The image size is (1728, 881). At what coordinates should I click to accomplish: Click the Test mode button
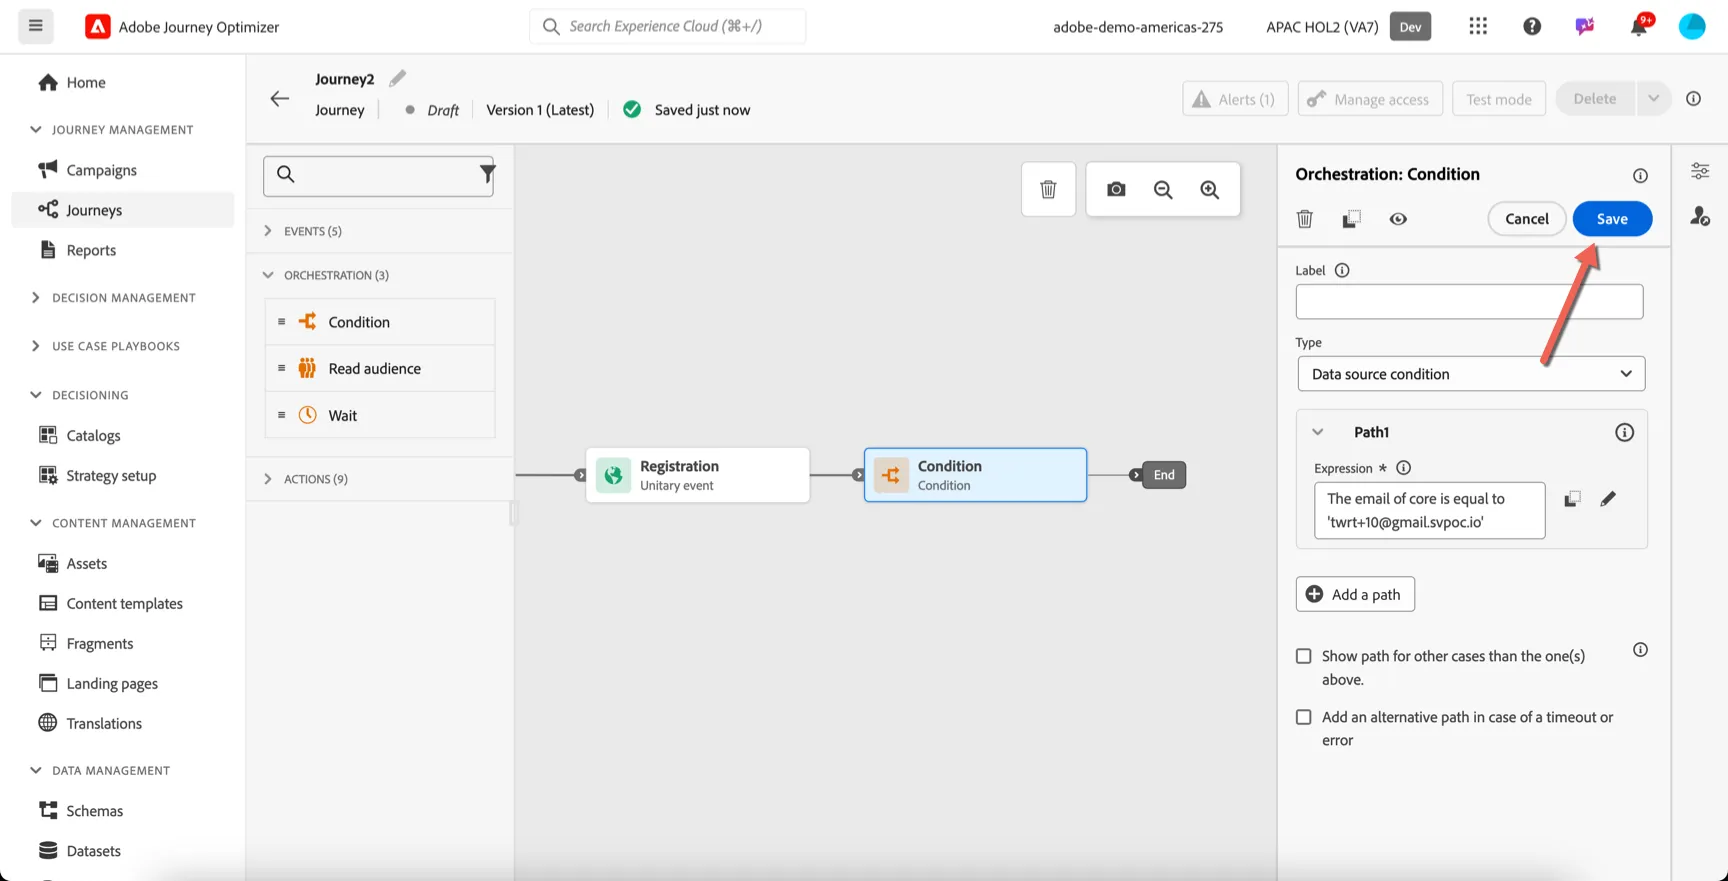pos(1499,98)
